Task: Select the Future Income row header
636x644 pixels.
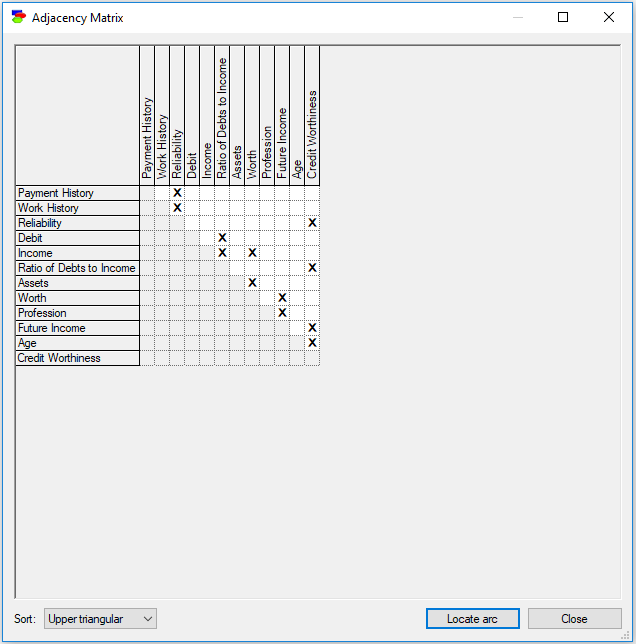Action: click(x=78, y=328)
